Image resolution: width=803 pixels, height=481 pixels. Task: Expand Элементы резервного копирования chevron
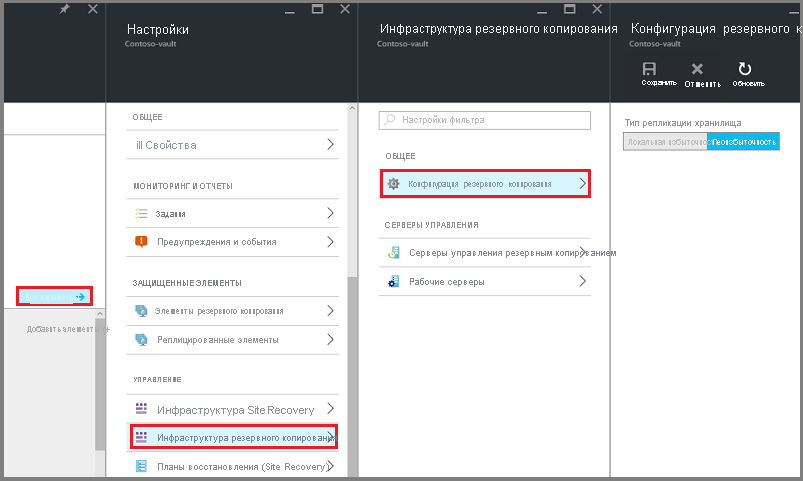point(330,310)
